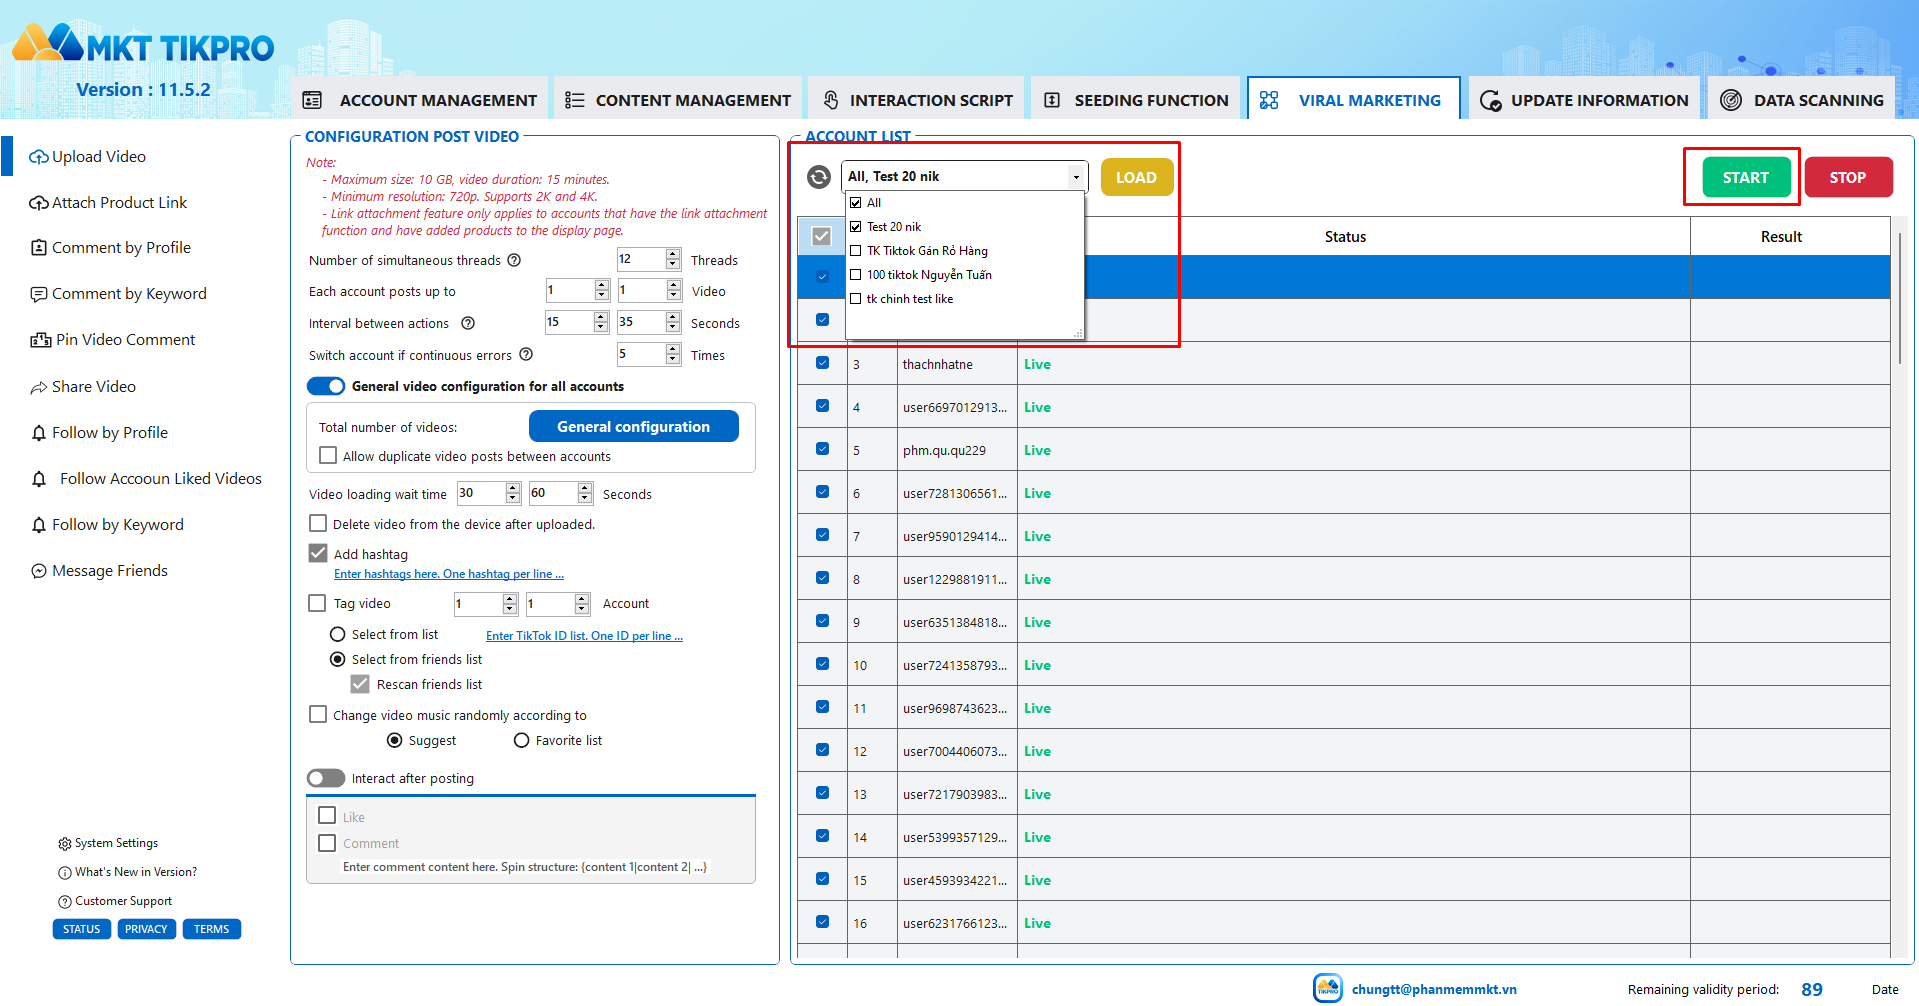This screenshot has width=1919, height=1006.
Task: Enable Interact after posting switch
Action: 326,778
